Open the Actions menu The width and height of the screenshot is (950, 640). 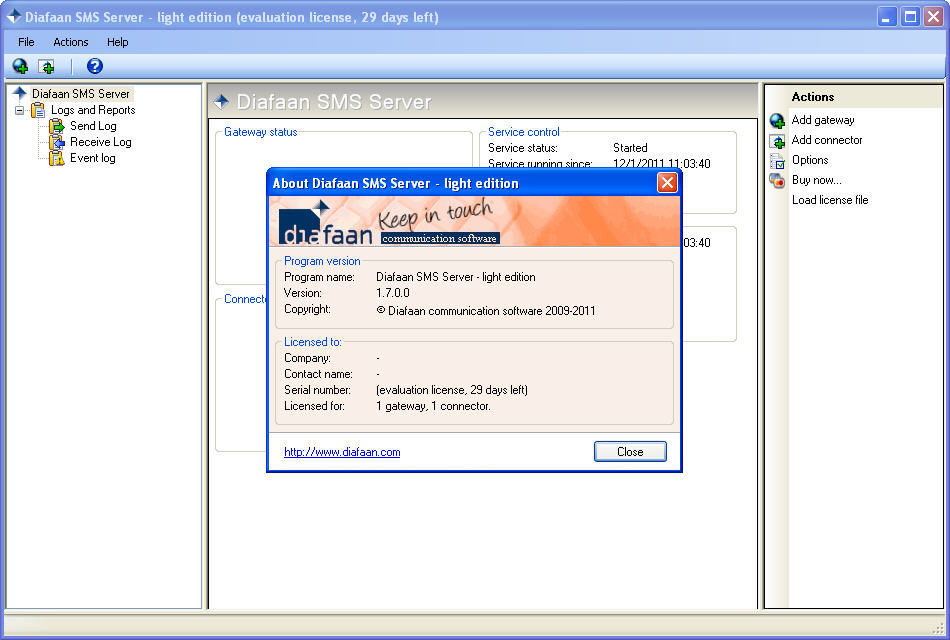(70, 42)
